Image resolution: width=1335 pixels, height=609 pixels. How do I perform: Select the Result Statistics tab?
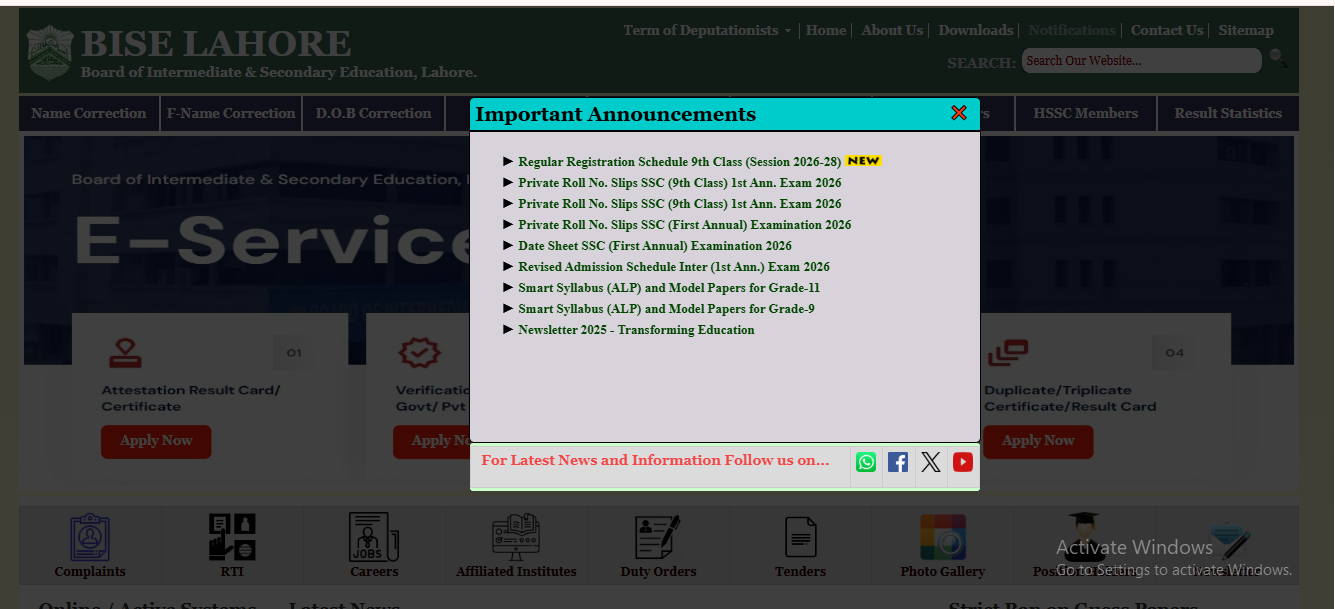[x=1228, y=113]
